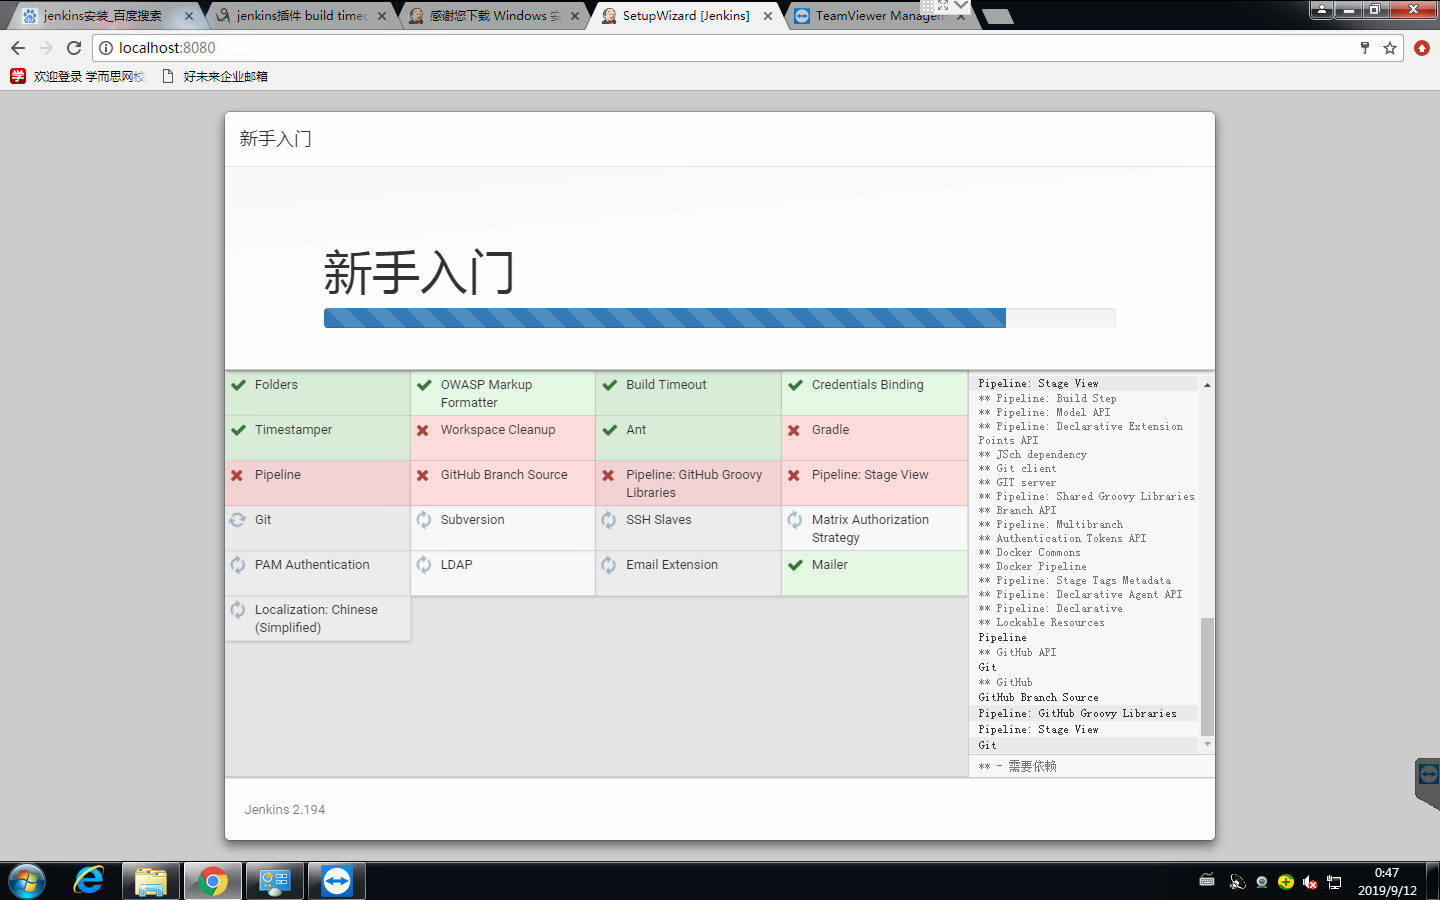Click the green check beside Mailer
The width and height of the screenshot is (1440, 900).
[795, 565]
